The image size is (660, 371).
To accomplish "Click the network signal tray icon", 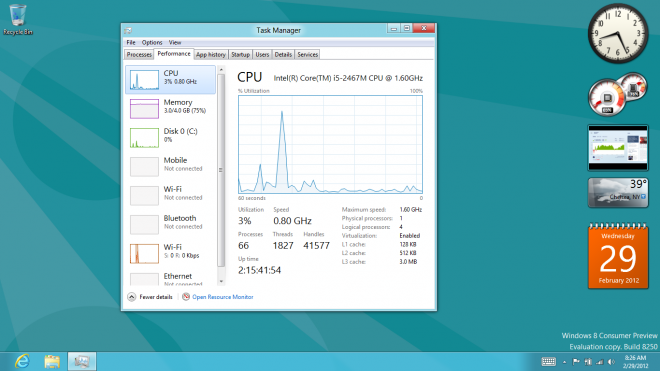I will coord(600,362).
